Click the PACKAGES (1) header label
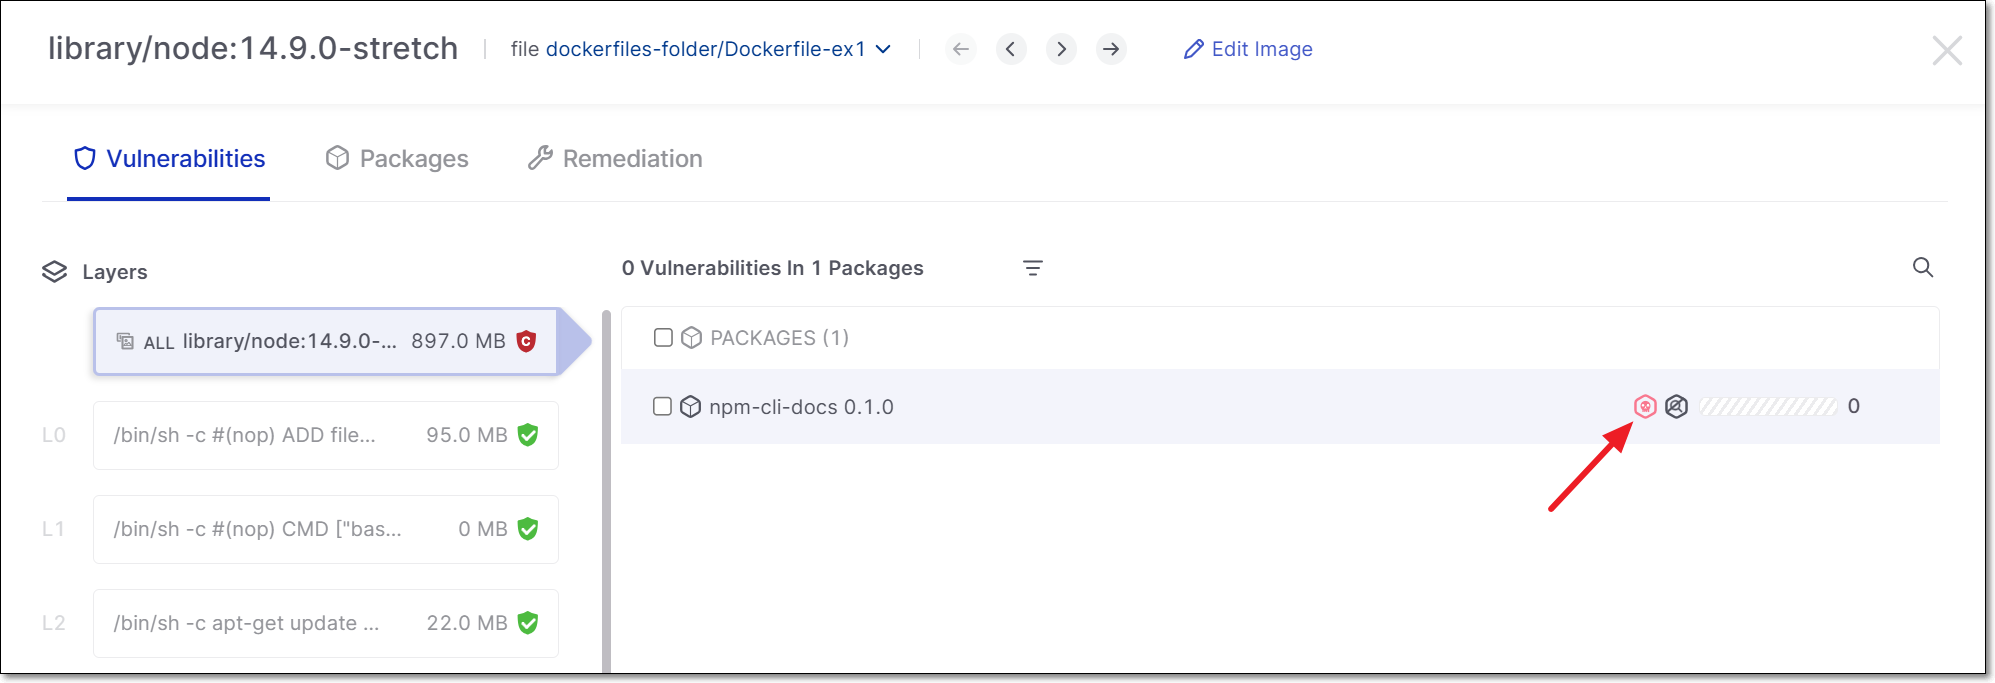Screen dimensions: 1995x683 point(780,338)
